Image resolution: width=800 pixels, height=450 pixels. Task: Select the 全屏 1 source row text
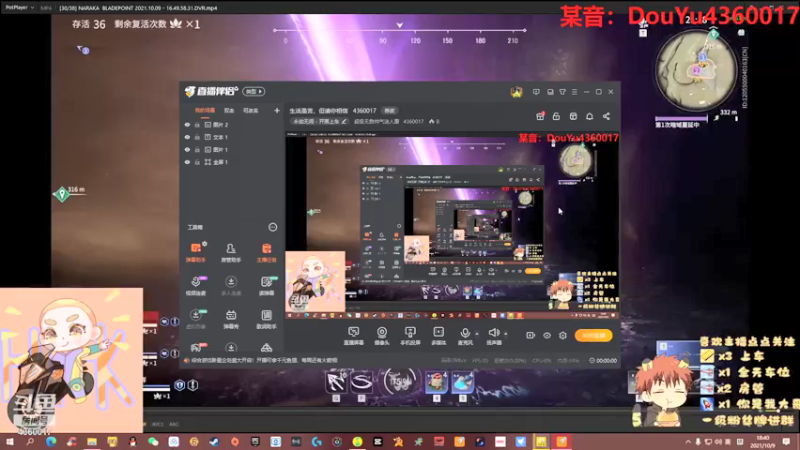click(x=220, y=162)
